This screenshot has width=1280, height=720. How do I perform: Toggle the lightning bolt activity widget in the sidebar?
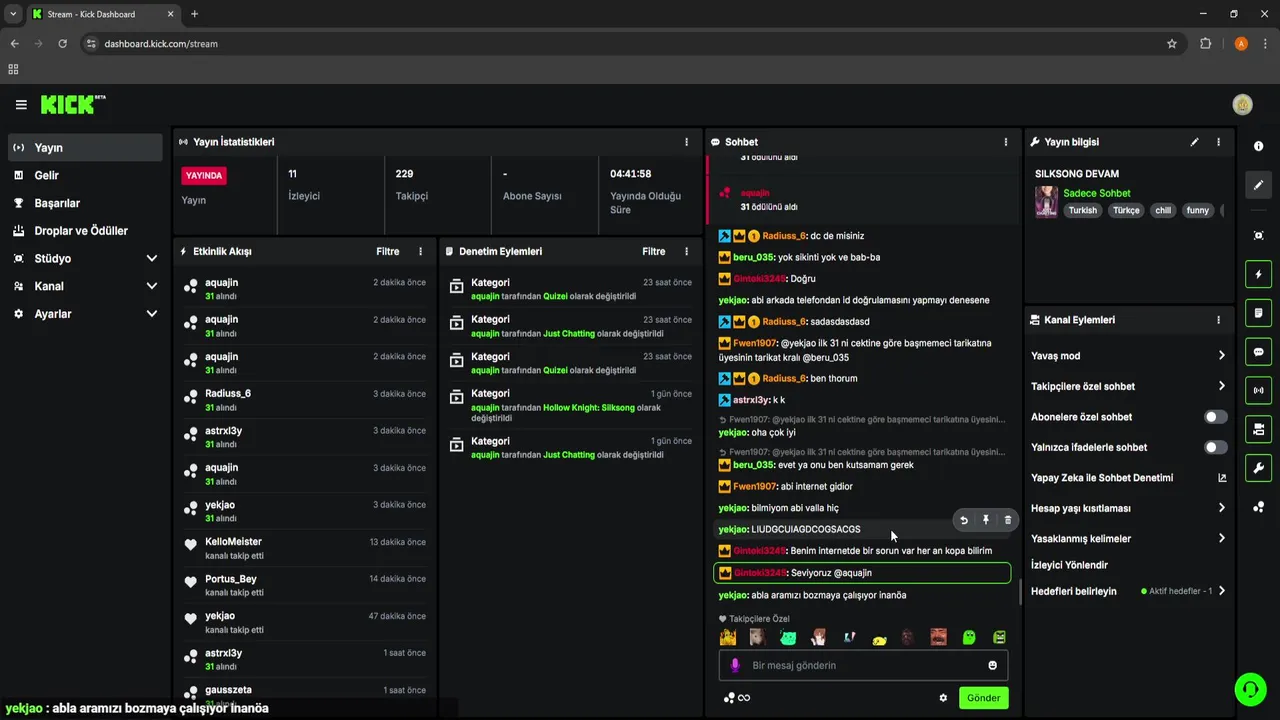(1258, 274)
